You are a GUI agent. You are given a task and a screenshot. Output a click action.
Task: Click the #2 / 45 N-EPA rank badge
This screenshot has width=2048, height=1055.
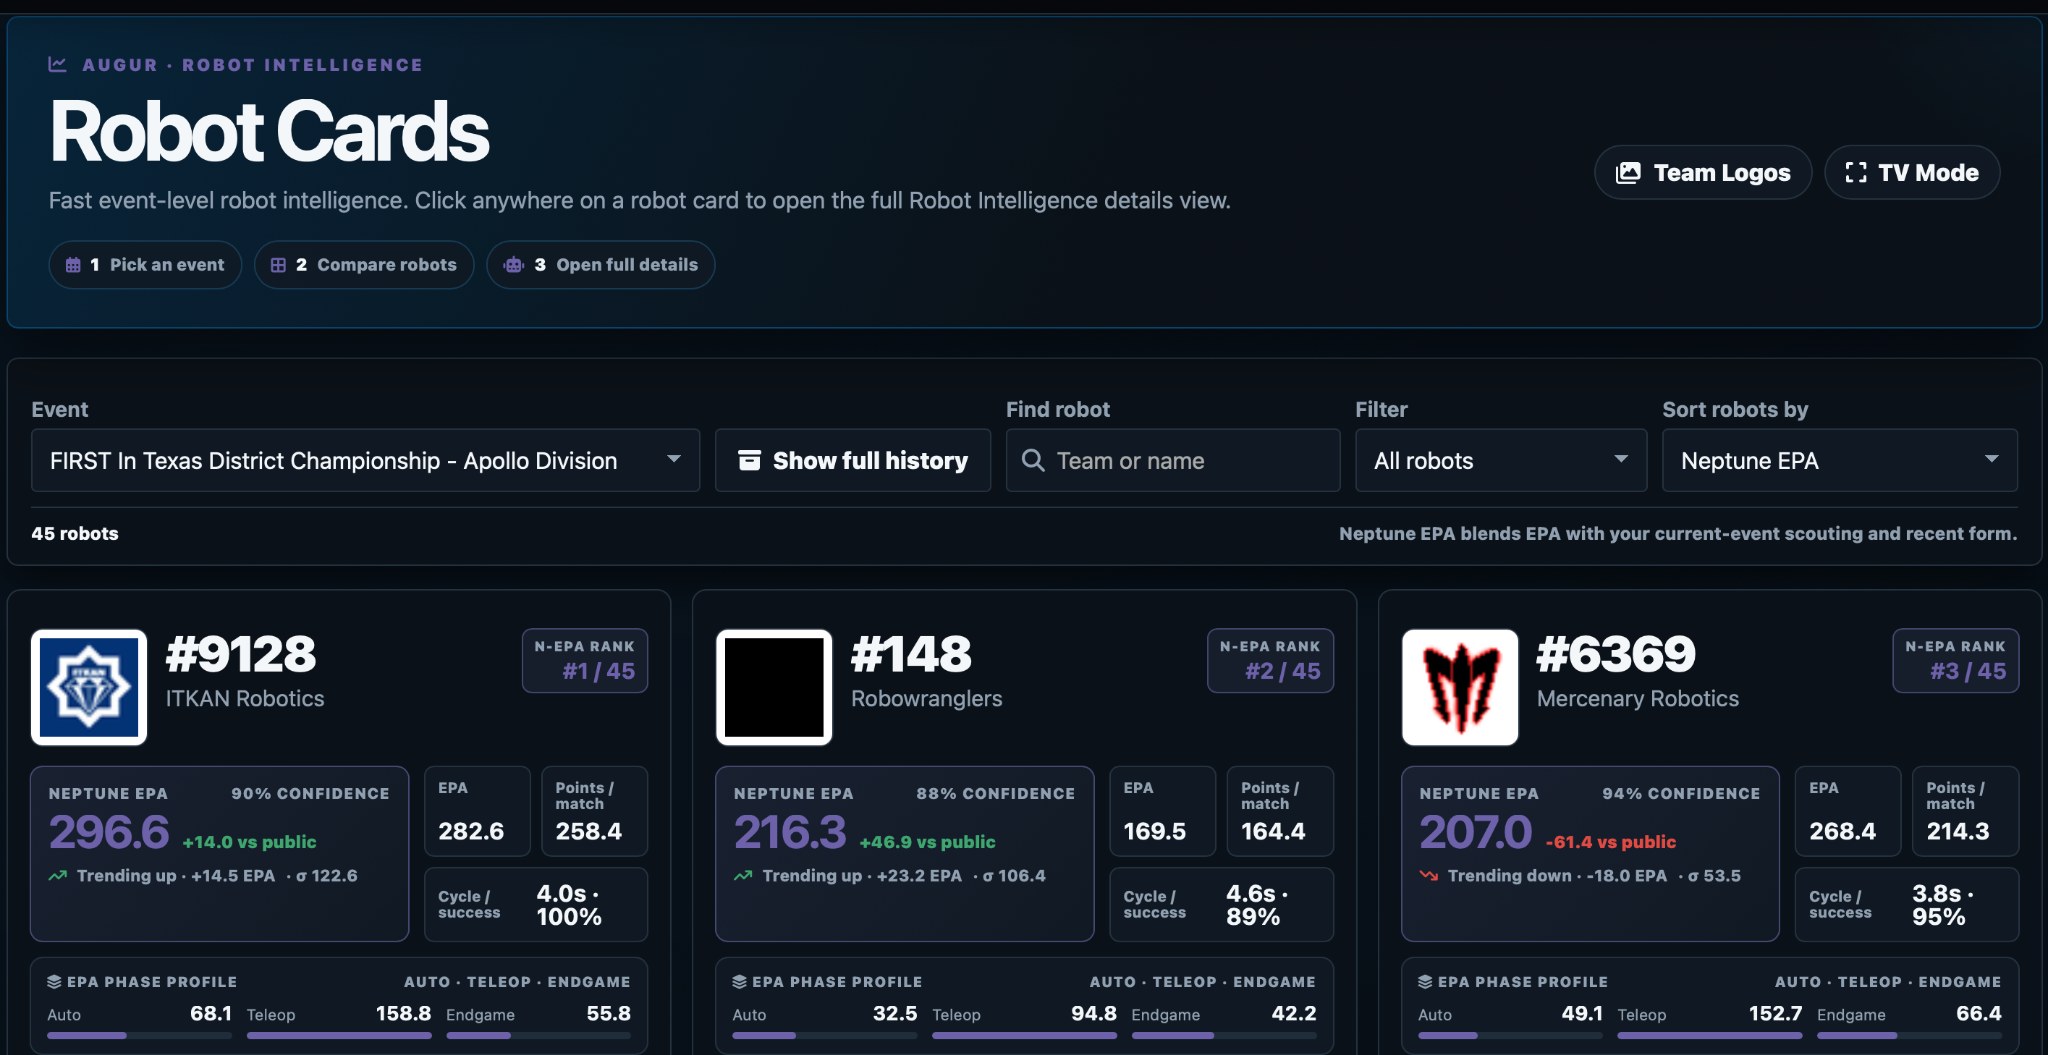coord(1270,660)
